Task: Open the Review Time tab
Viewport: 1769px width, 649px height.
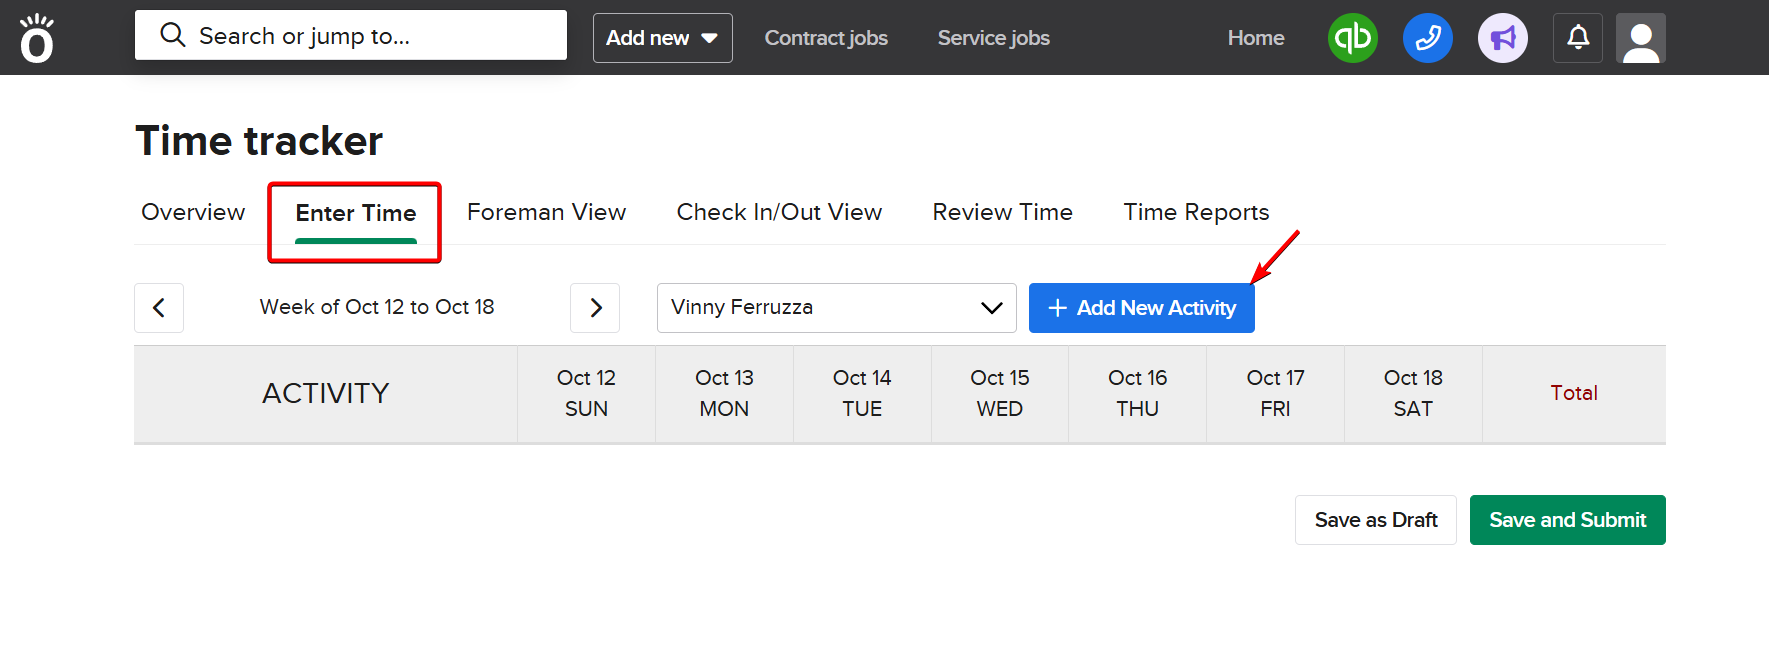Action: (1002, 212)
